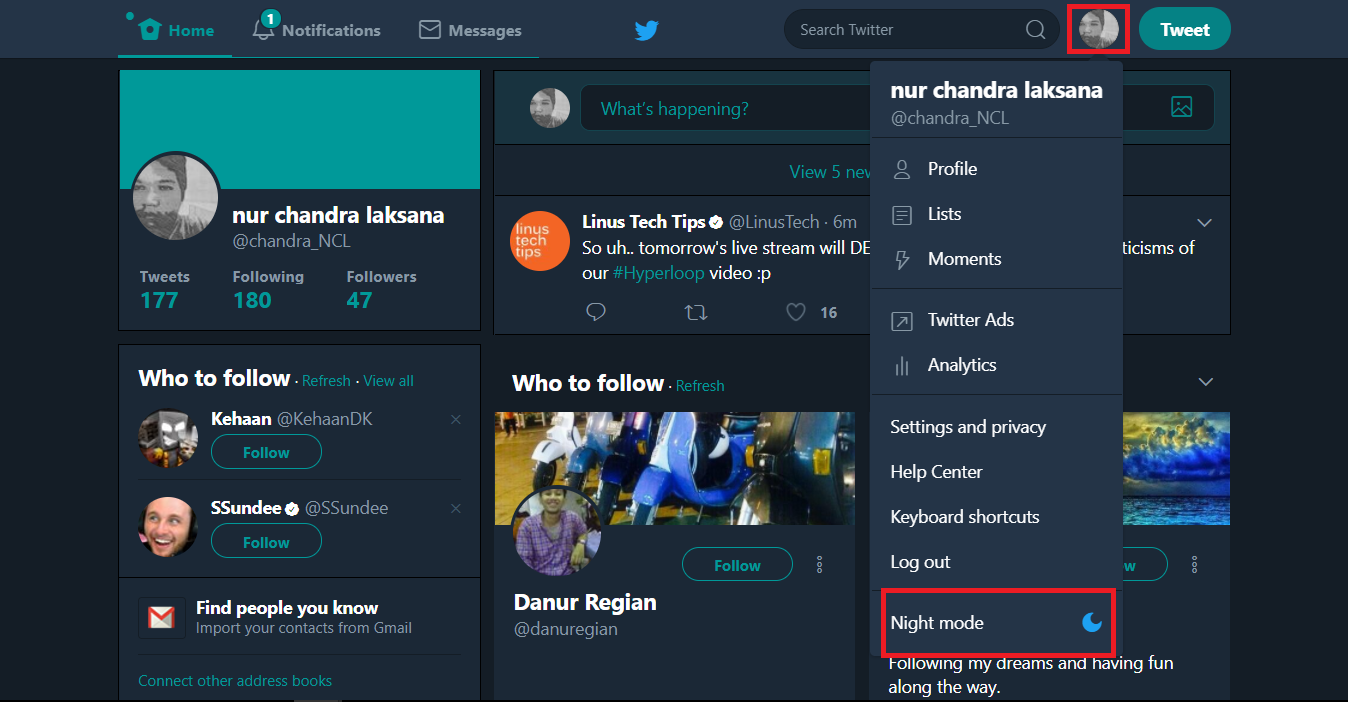Click the Twitter bird logo
The height and width of the screenshot is (702, 1348).
(646, 30)
